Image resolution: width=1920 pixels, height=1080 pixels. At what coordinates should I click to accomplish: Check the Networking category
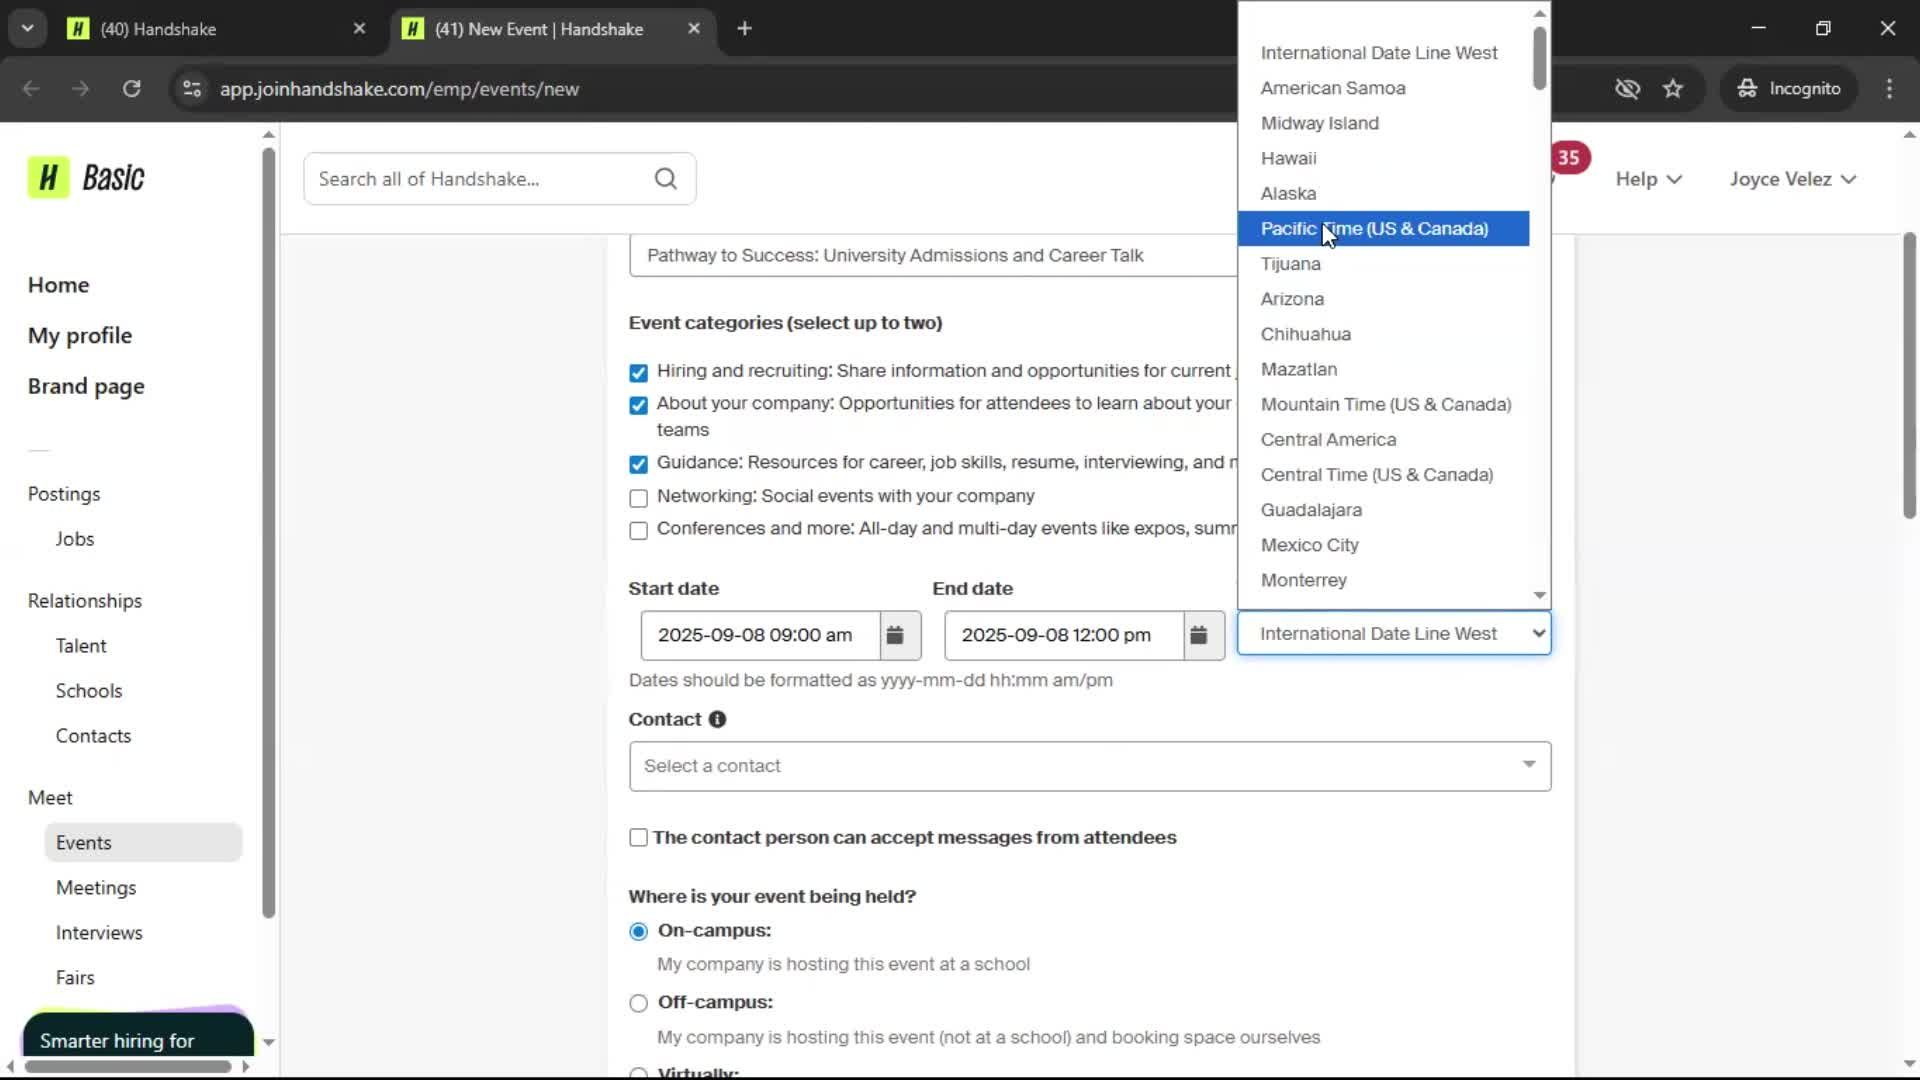pos(638,497)
